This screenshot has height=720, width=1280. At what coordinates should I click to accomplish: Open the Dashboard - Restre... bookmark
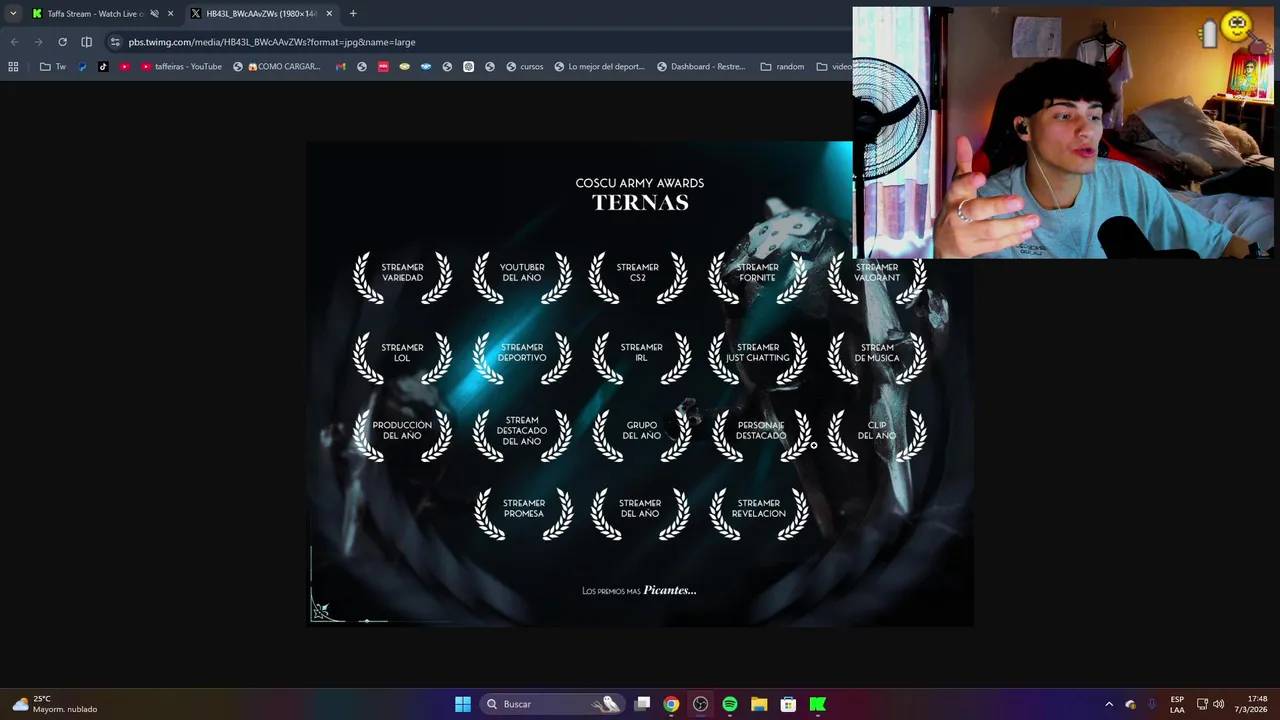tap(701, 67)
